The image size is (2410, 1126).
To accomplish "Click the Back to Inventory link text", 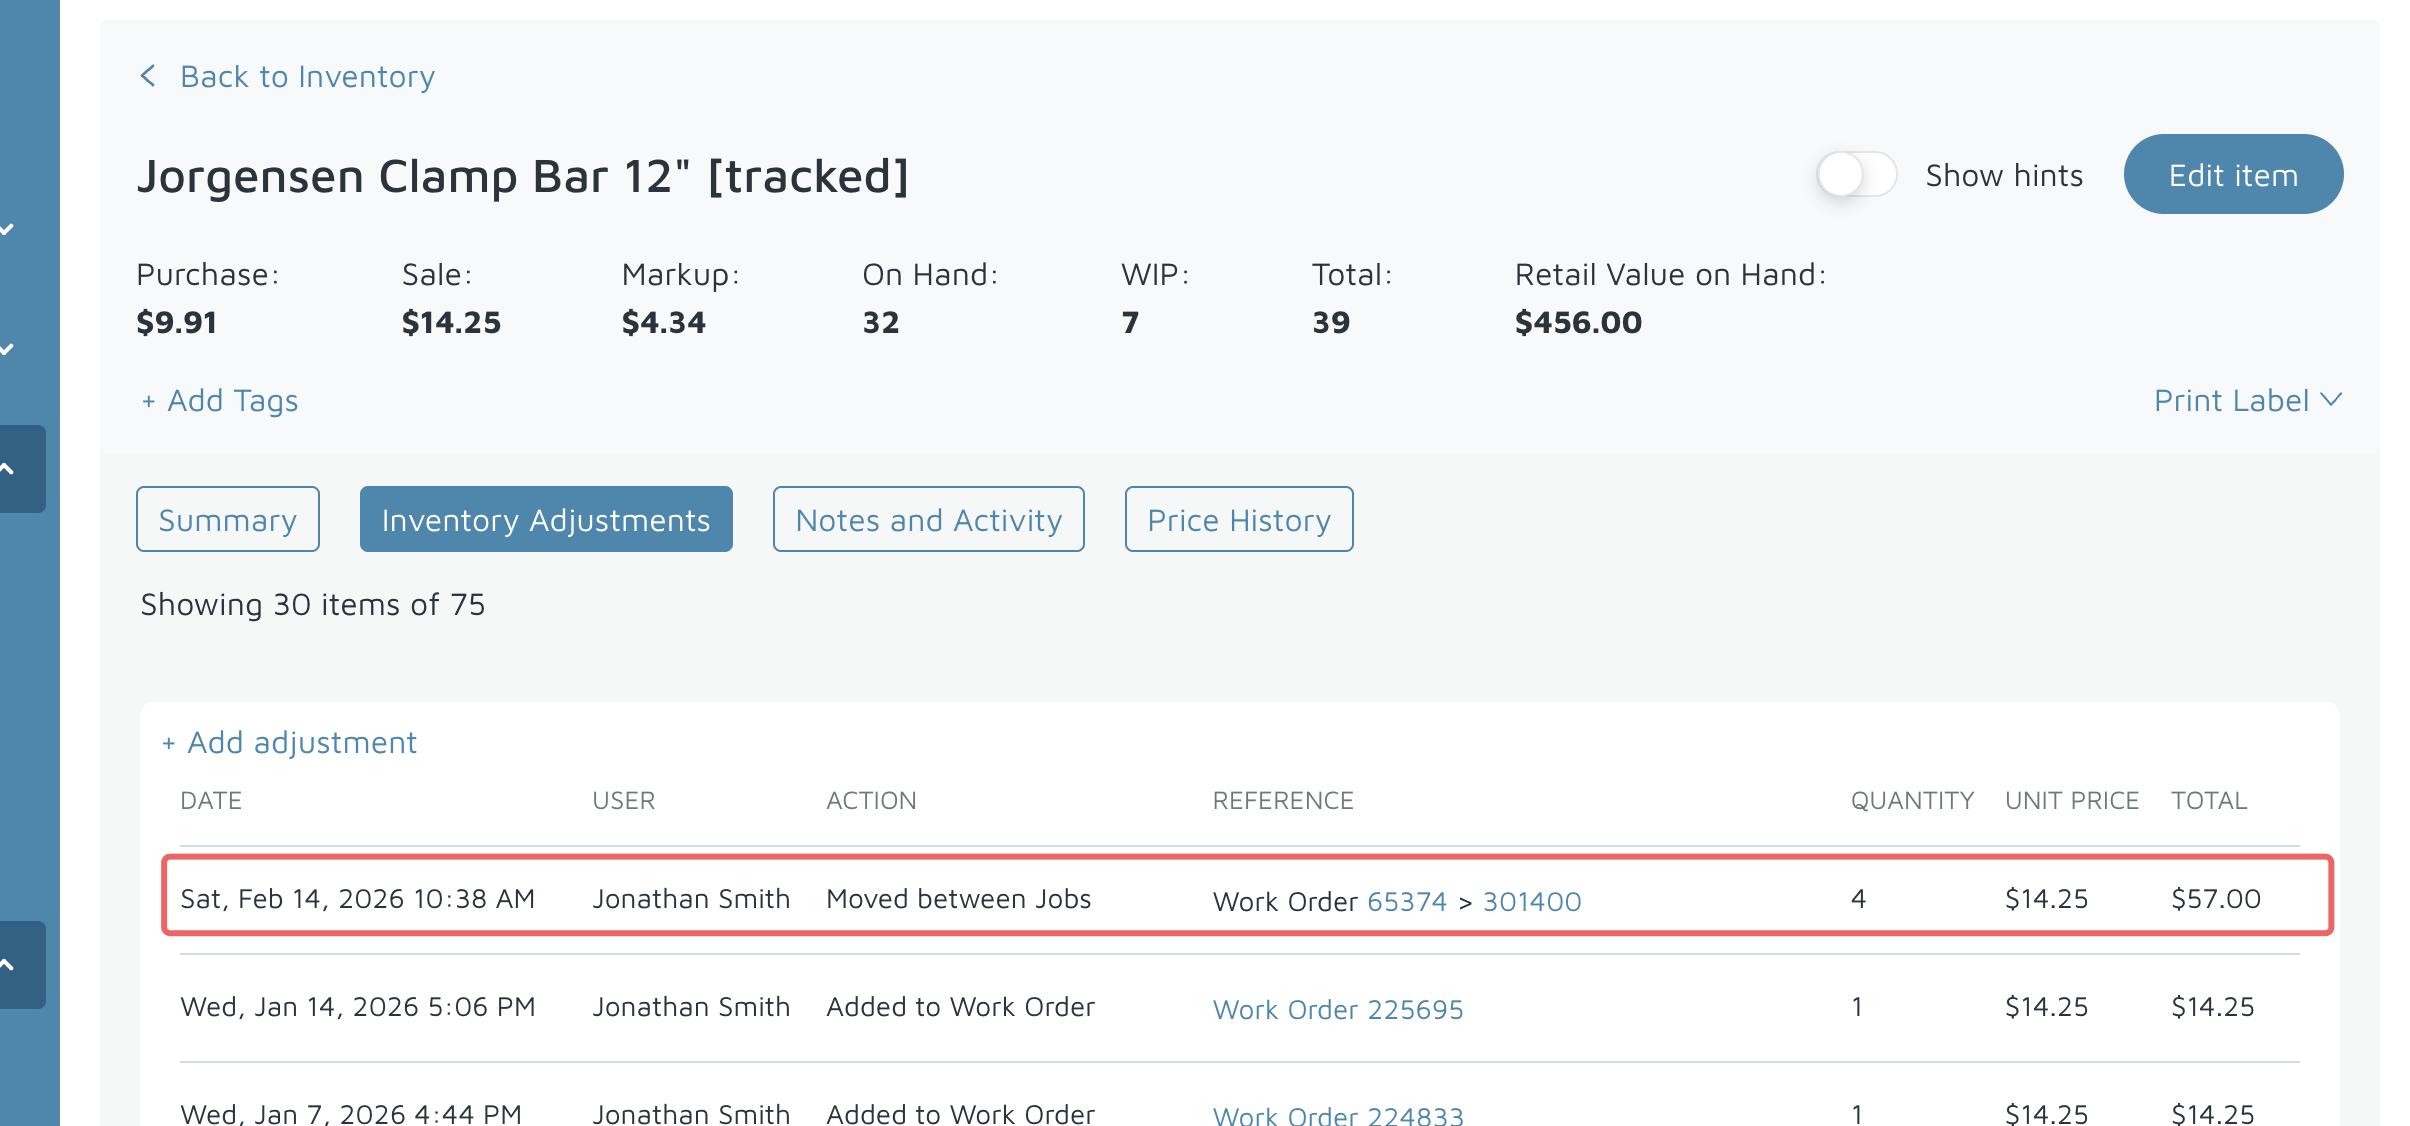I will pyautogui.click(x=307, y=77).
